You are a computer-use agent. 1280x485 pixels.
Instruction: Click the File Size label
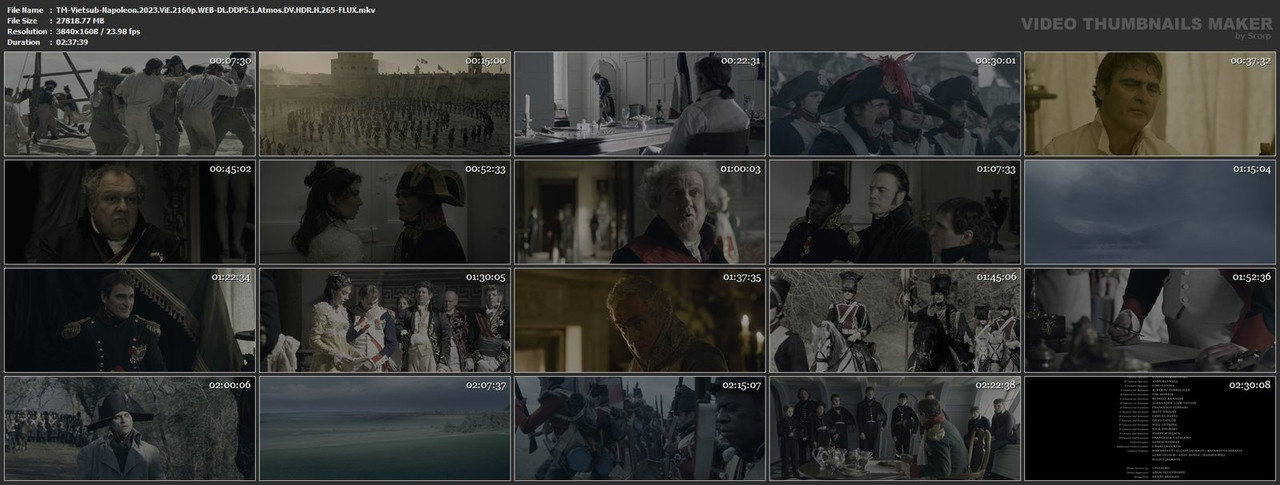coord(22,20)
